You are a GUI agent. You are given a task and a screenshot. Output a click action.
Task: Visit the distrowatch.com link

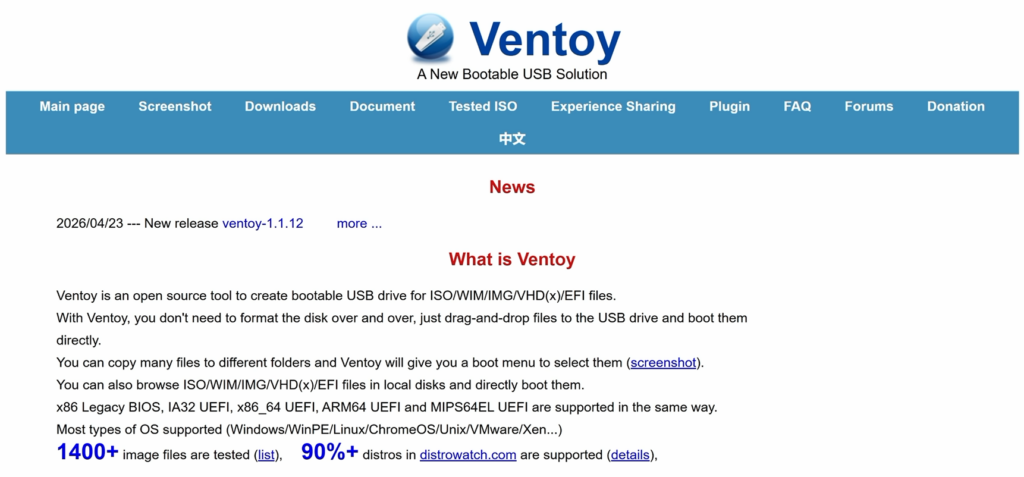pos(468,455)
